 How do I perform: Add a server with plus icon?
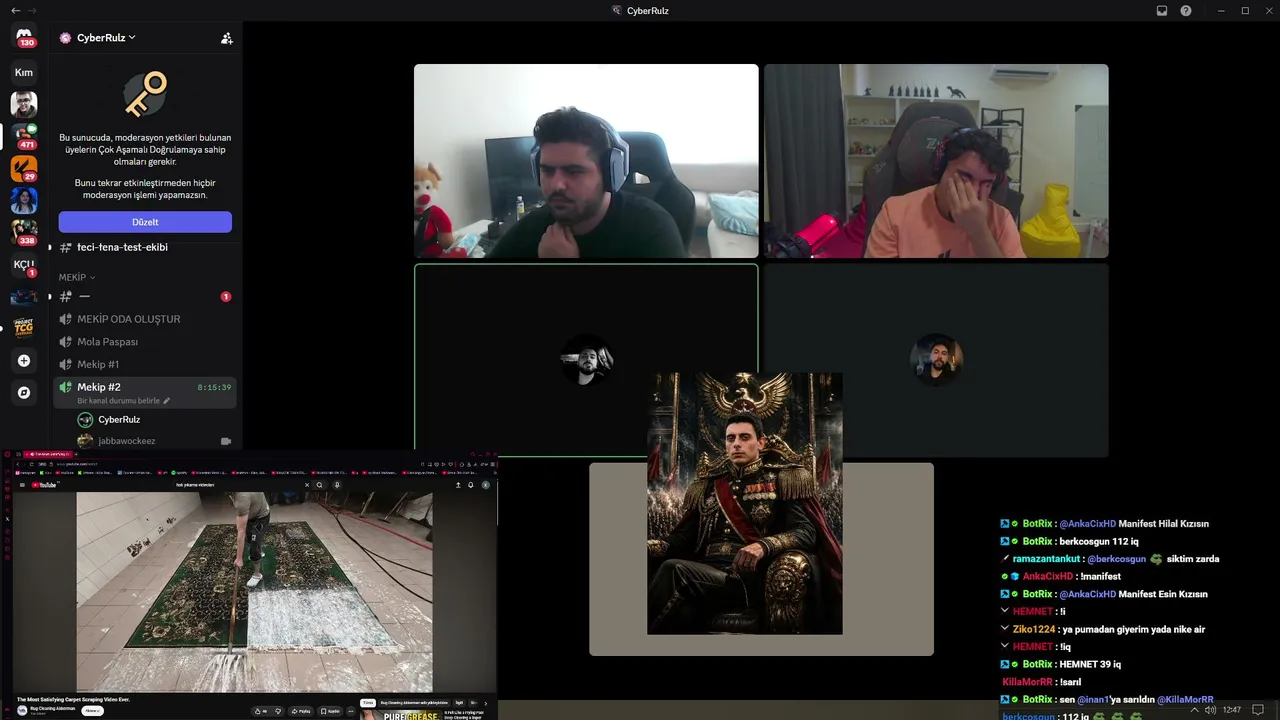click(24, 360)
